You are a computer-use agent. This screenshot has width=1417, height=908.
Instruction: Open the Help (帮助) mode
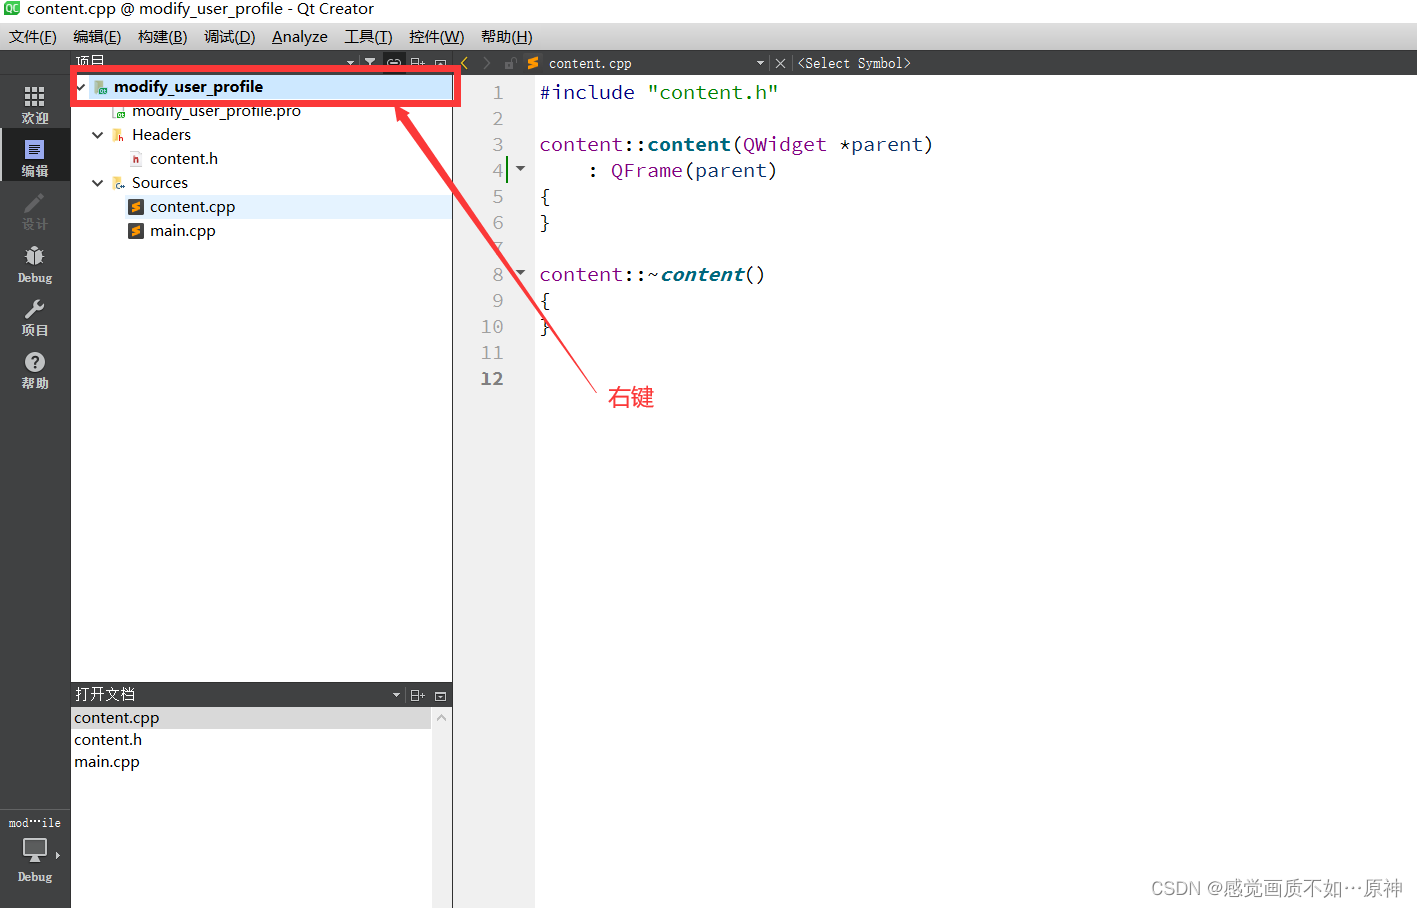(35, 369)
